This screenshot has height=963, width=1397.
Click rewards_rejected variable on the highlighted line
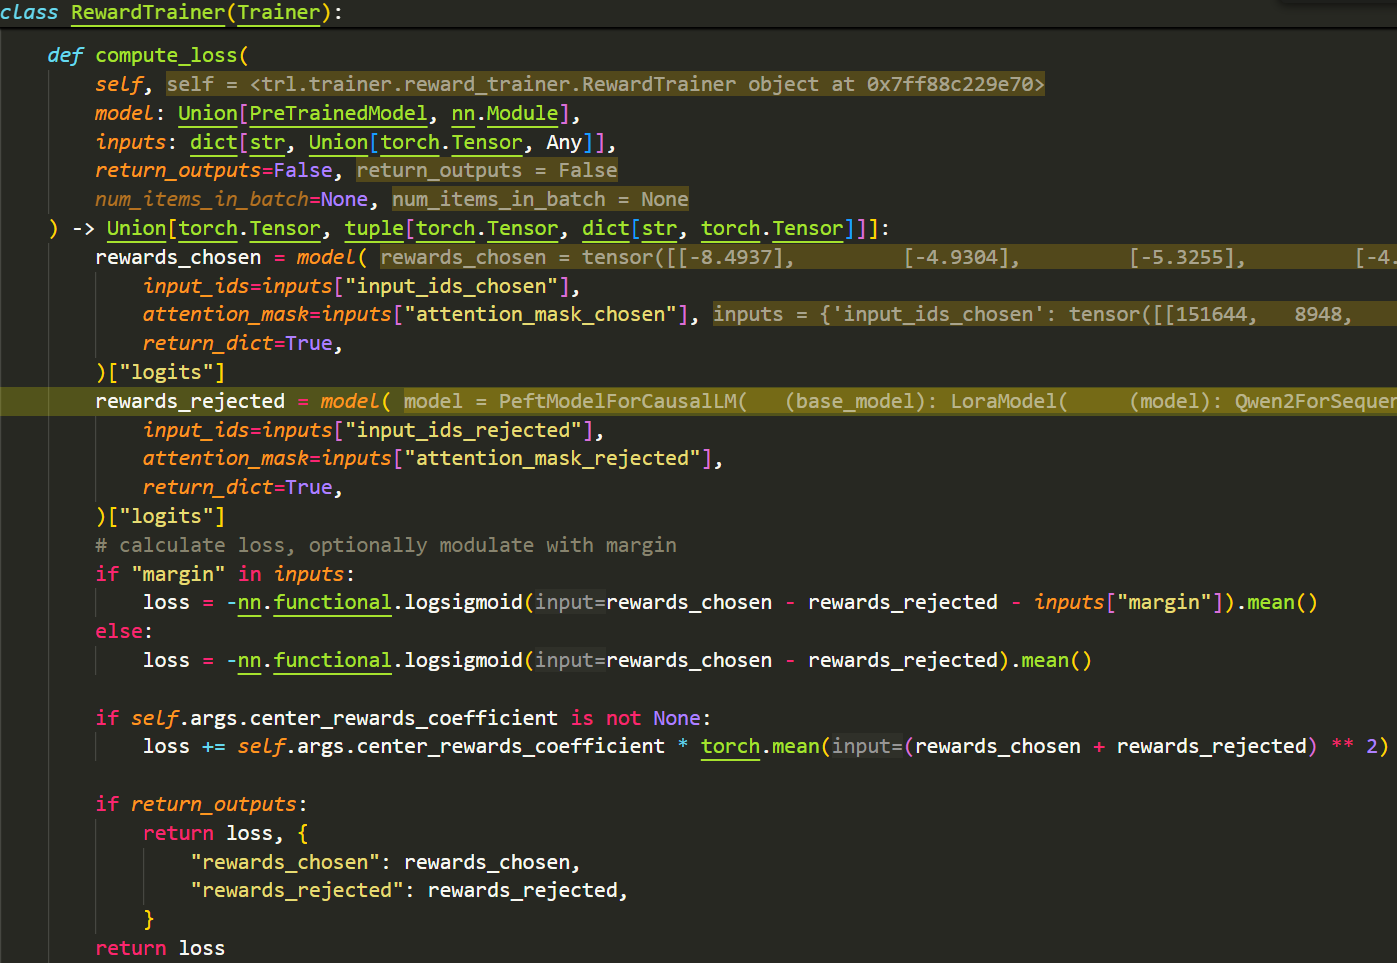(190, 401)
